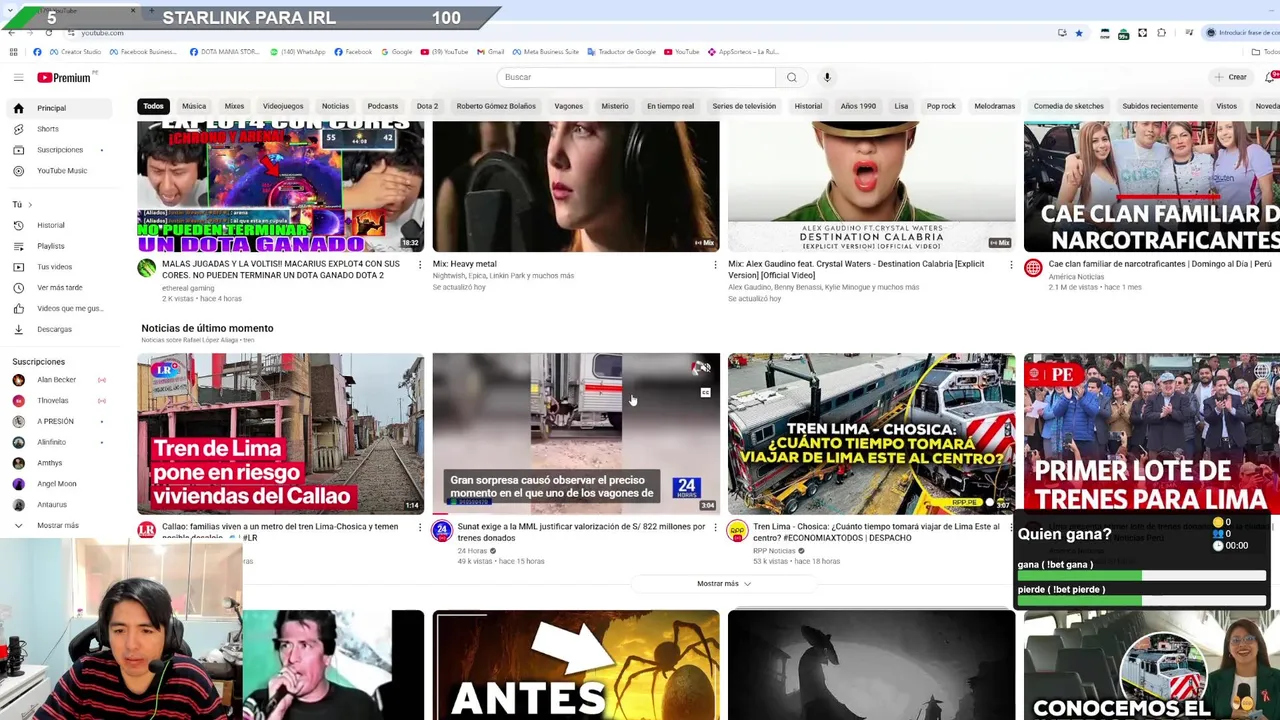The image size is (1280, 720).
Task: Reload the page with browser refresh button
Action: (49, 33)
